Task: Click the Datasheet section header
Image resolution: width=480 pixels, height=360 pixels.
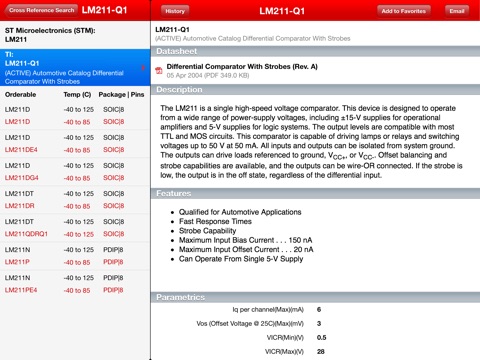Action: [315, 51]
